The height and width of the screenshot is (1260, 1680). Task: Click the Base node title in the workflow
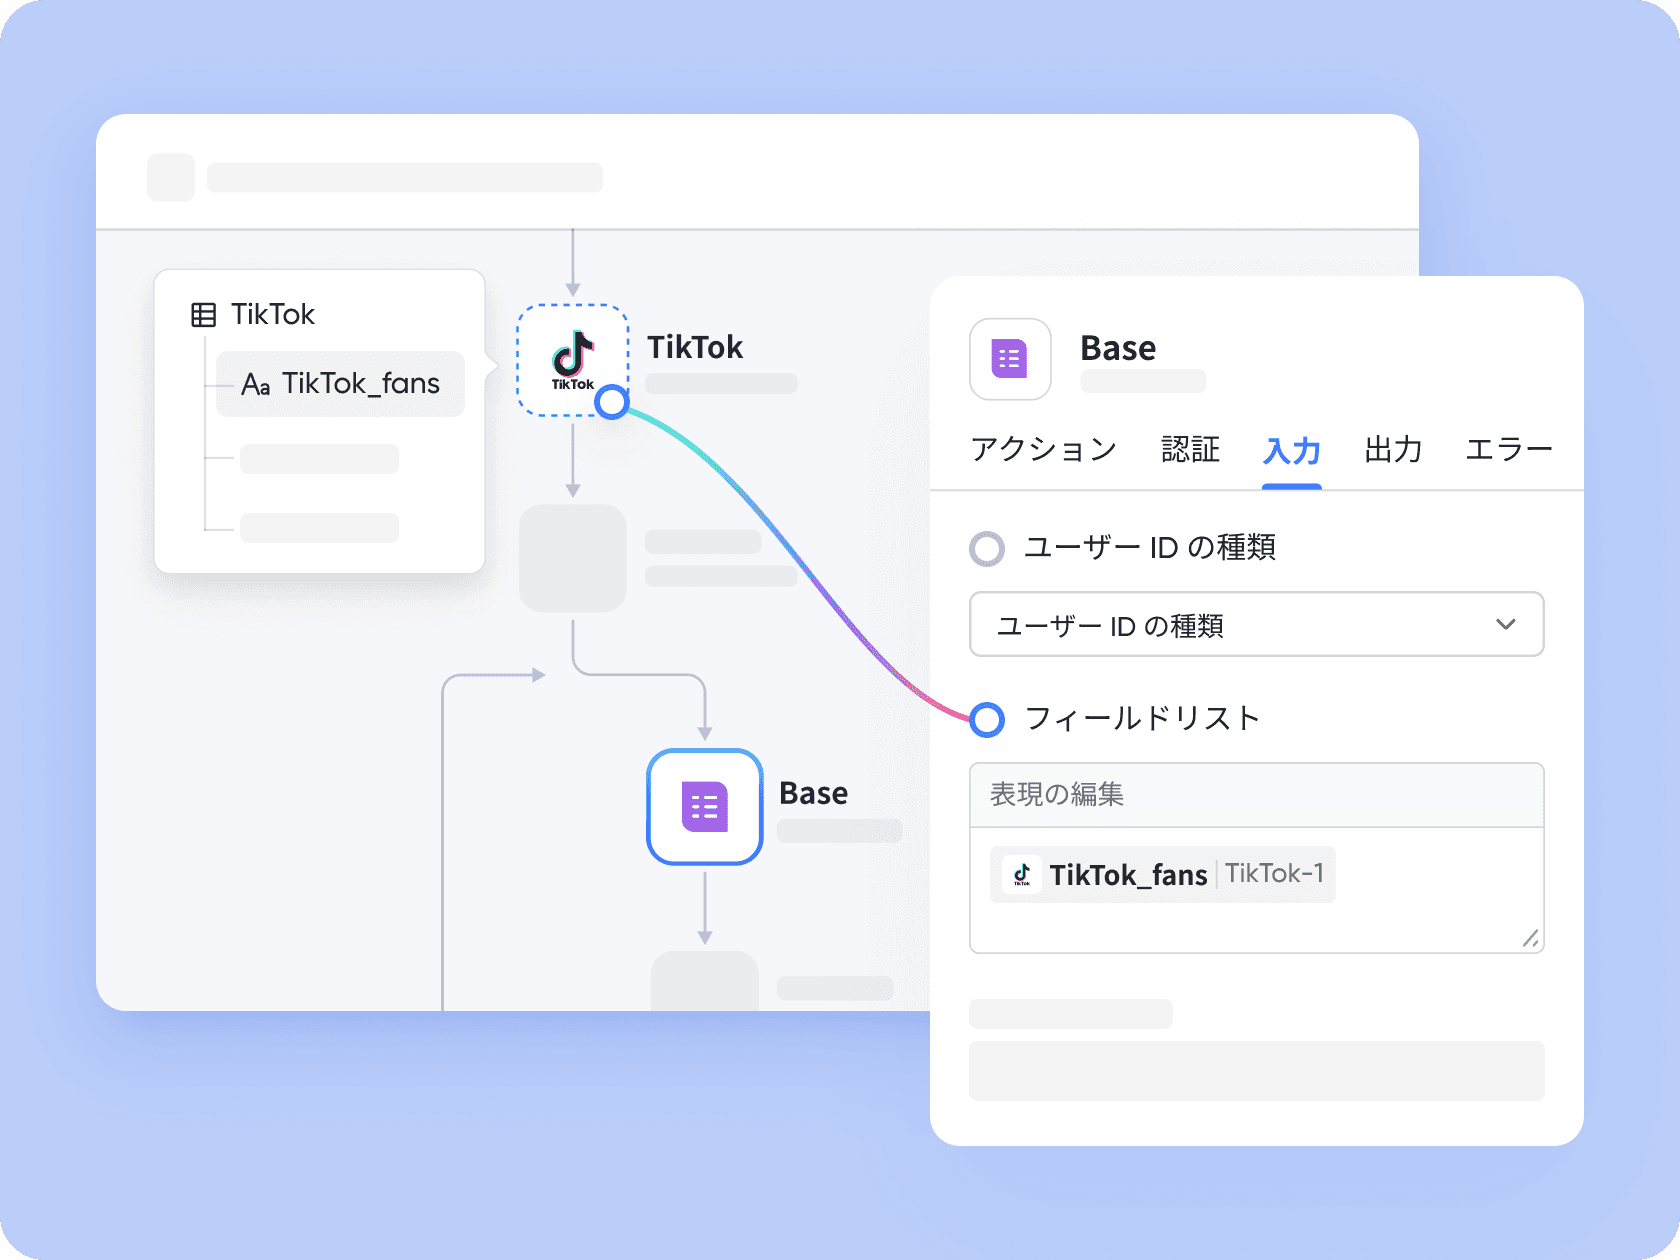(813, 794)
